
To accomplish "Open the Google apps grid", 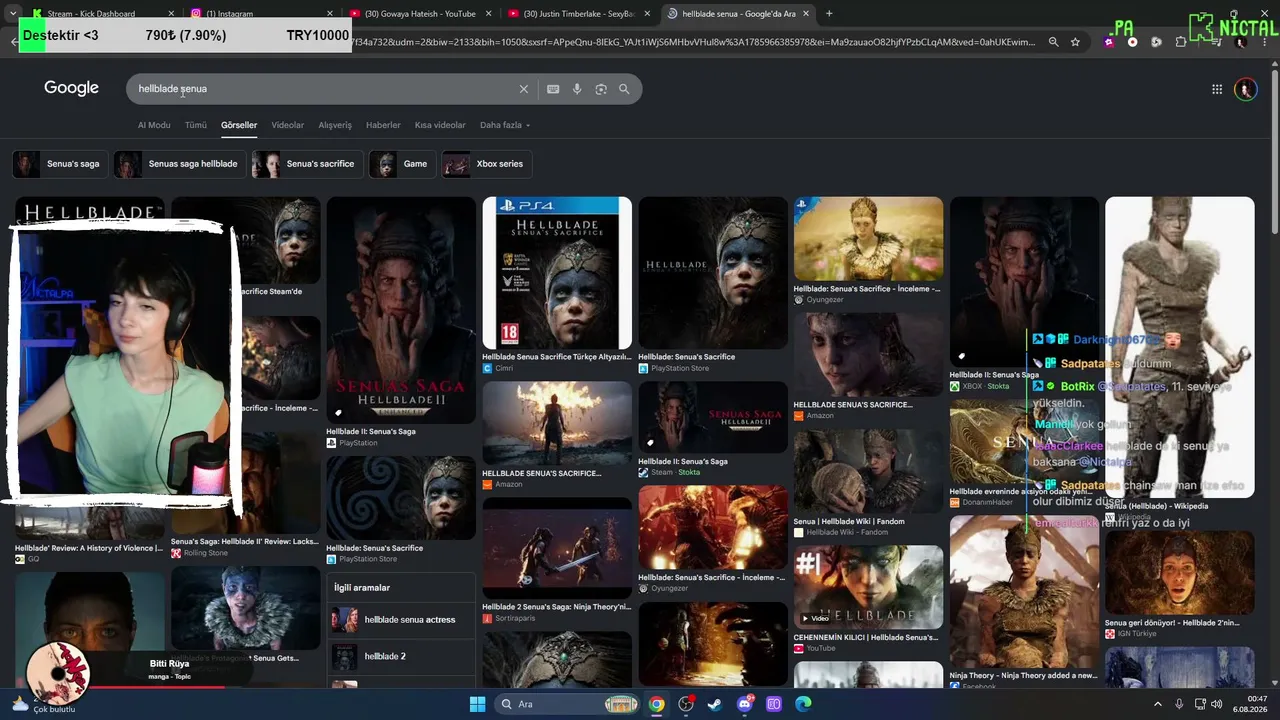I will 1217,89.
